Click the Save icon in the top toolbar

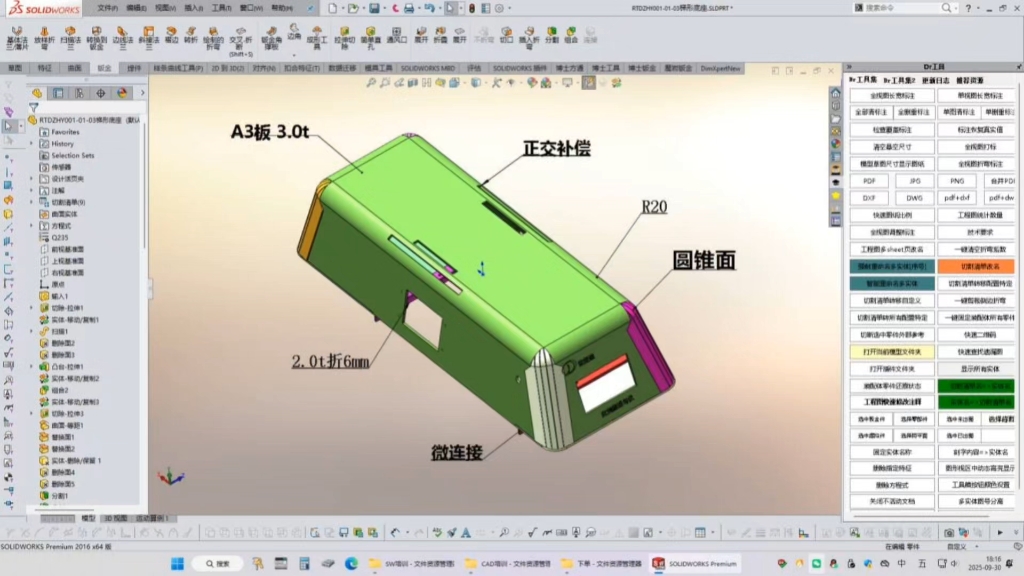point(374,8)
